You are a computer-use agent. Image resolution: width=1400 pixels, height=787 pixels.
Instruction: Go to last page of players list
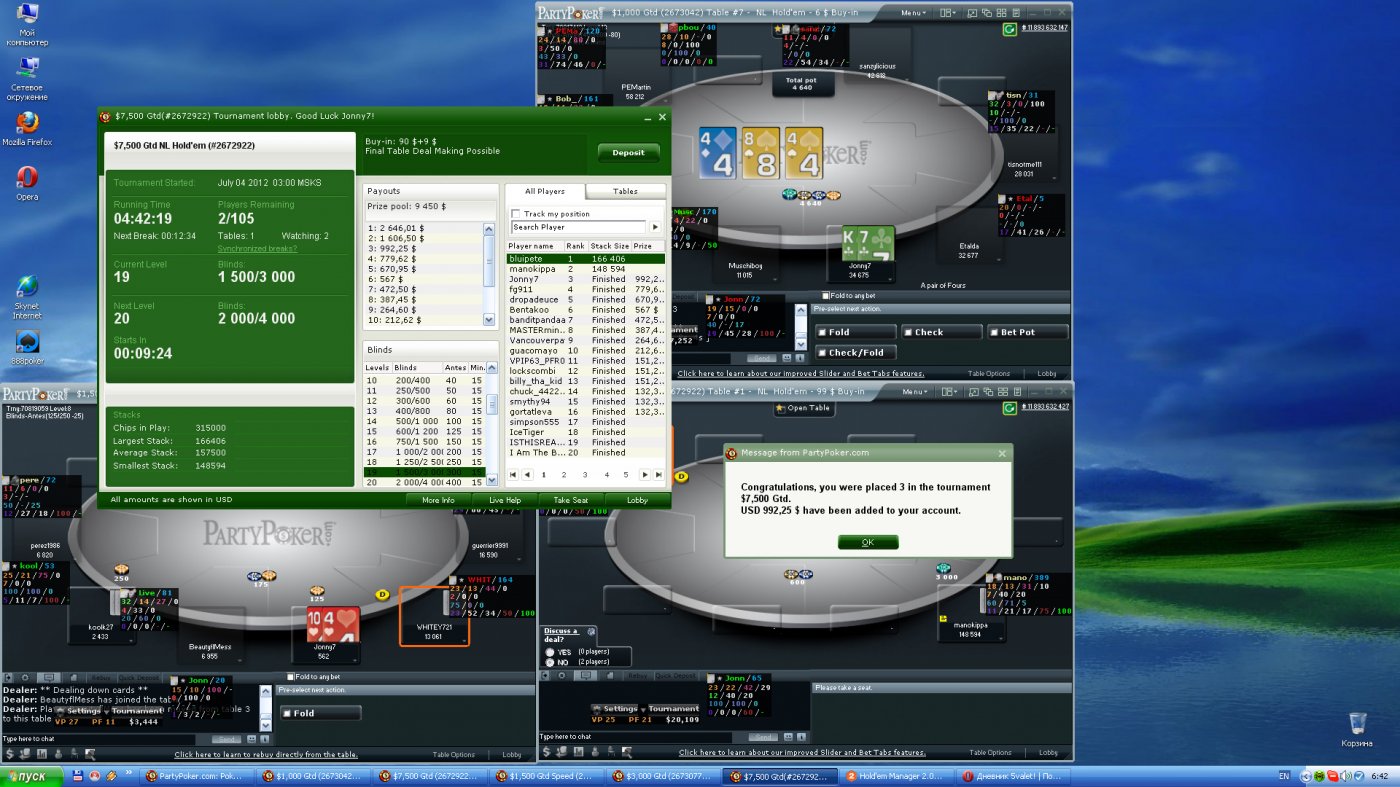658,475
